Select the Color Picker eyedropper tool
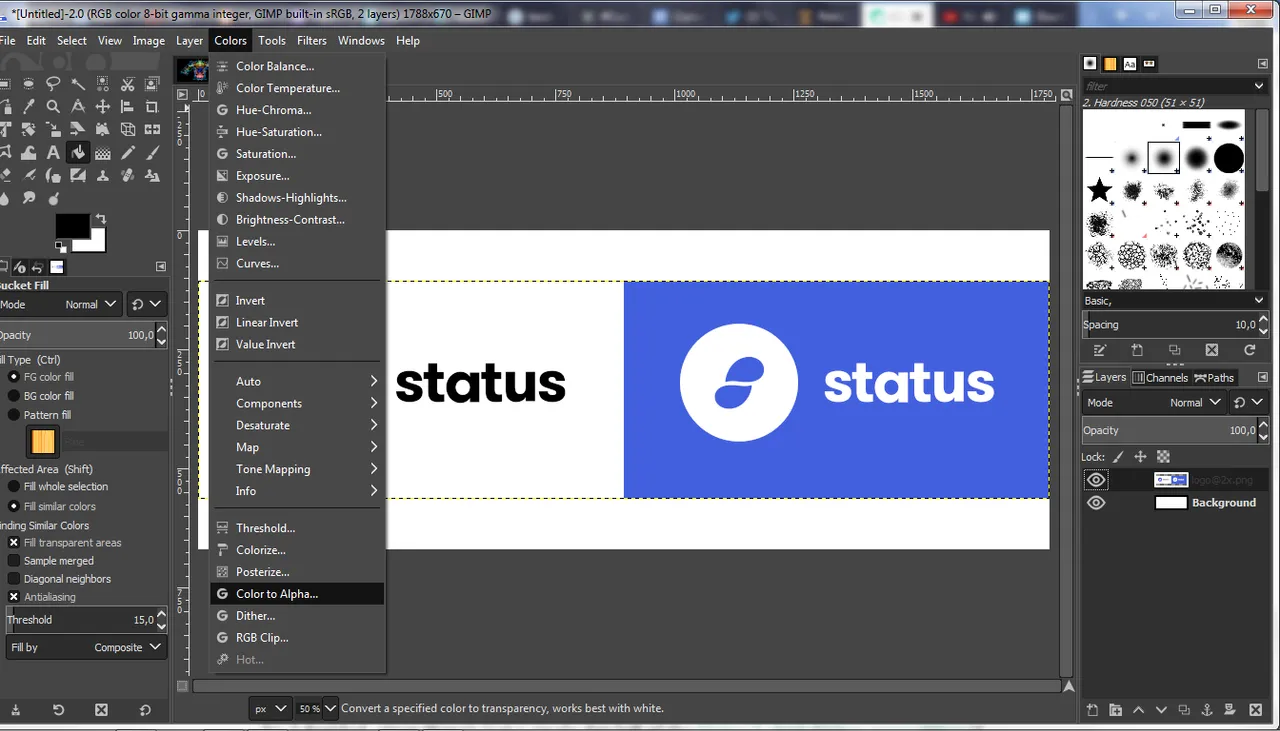The width and height of the screenshot is (1280, 731). coord(29,106)
